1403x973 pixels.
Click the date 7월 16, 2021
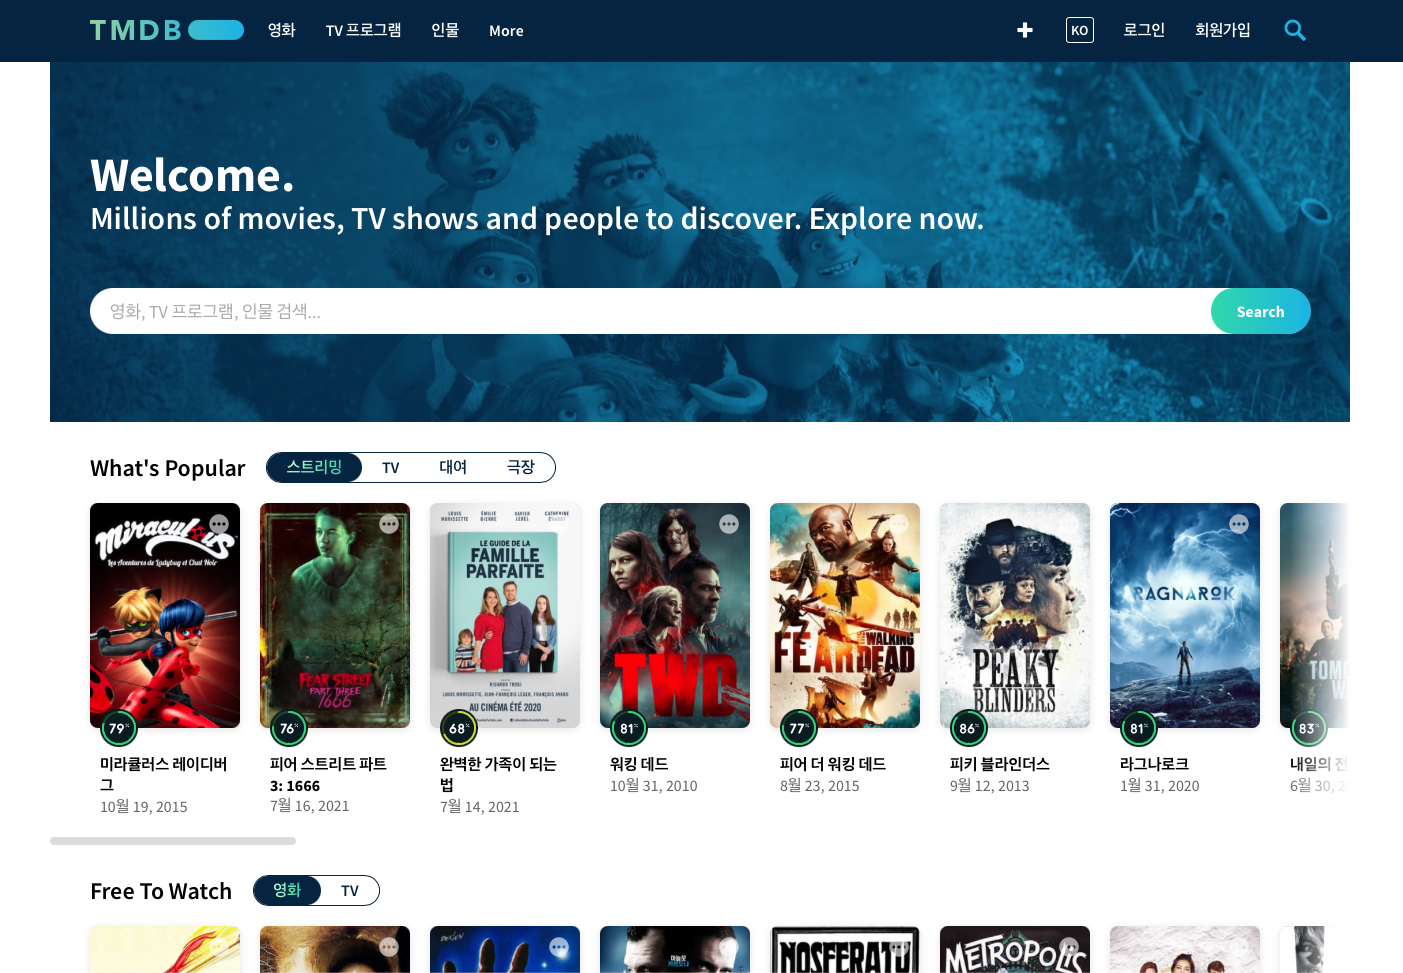coord(310,806)
